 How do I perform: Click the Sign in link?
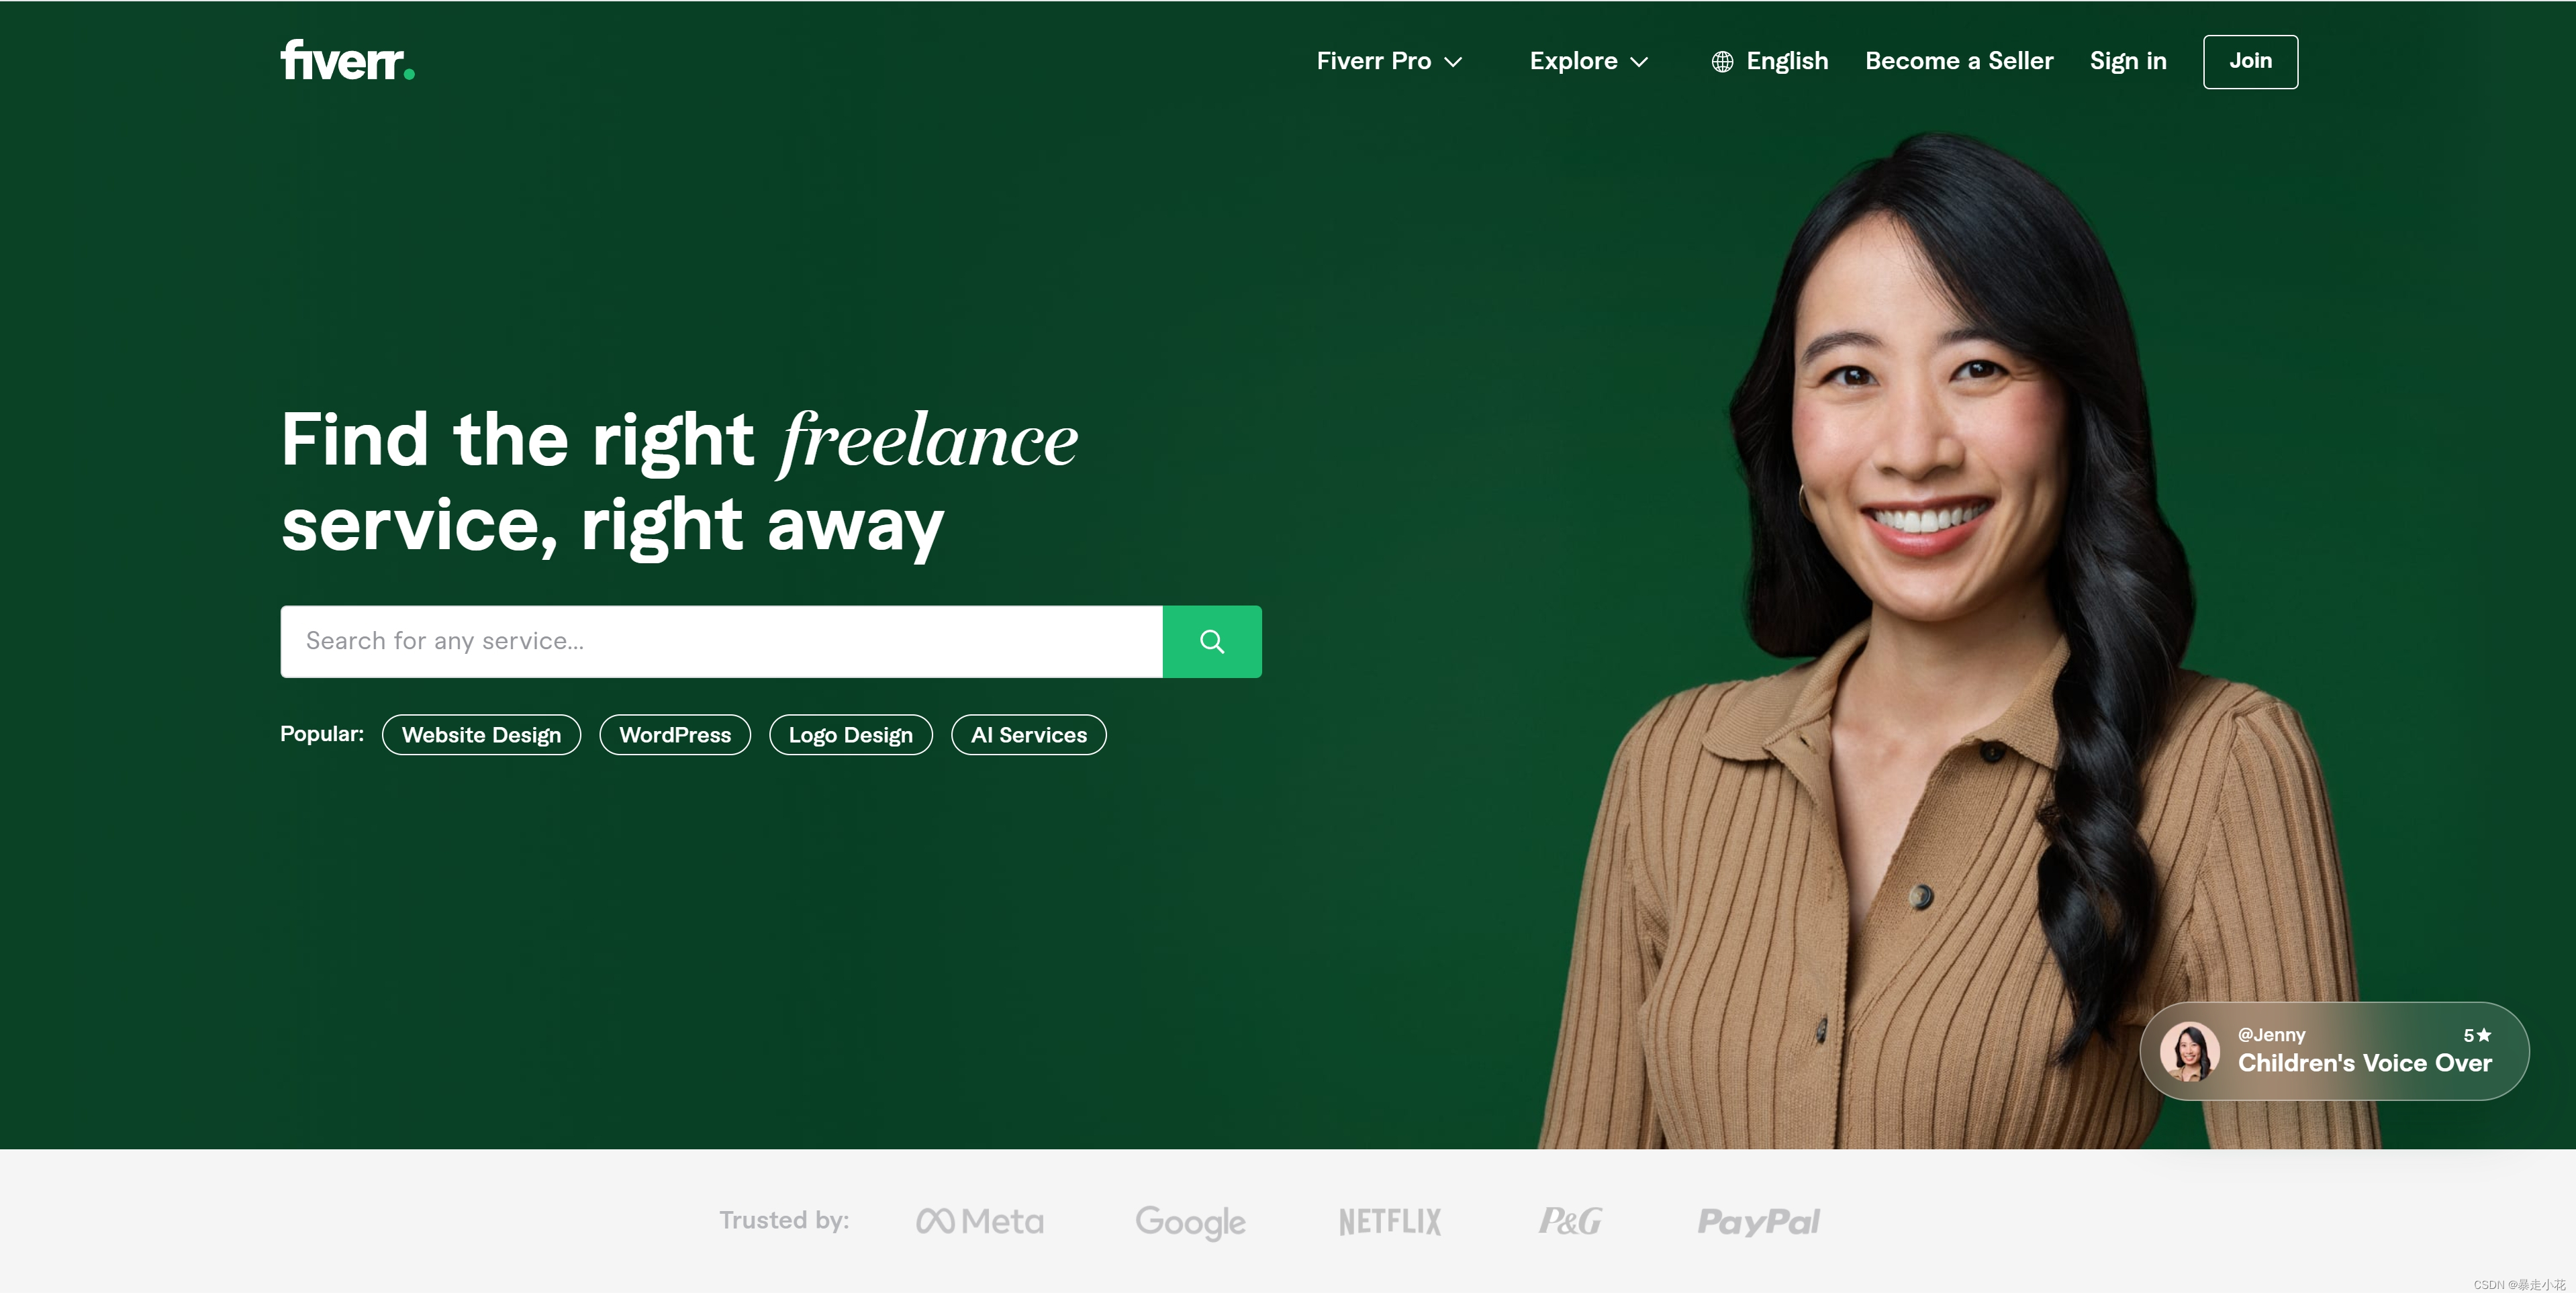2127,61
